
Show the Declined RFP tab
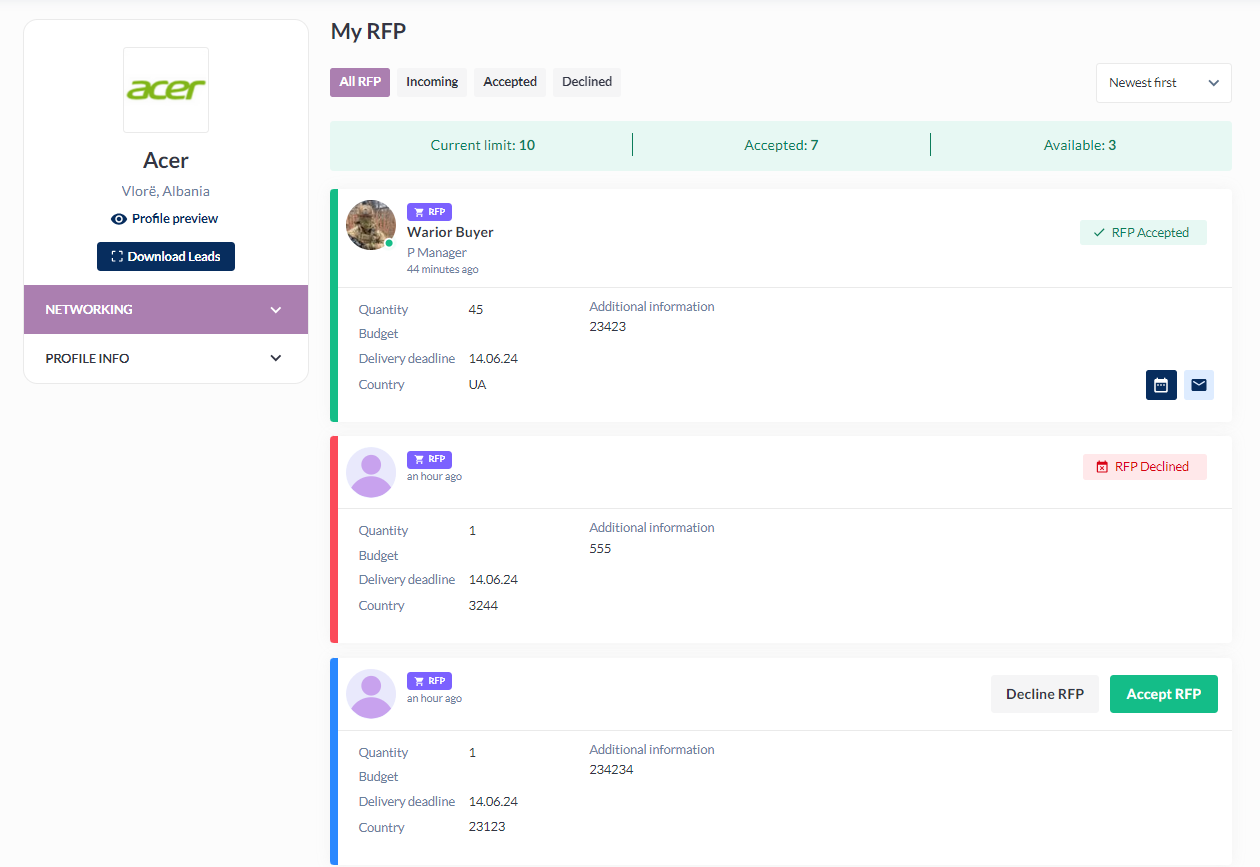pos(587,82)
